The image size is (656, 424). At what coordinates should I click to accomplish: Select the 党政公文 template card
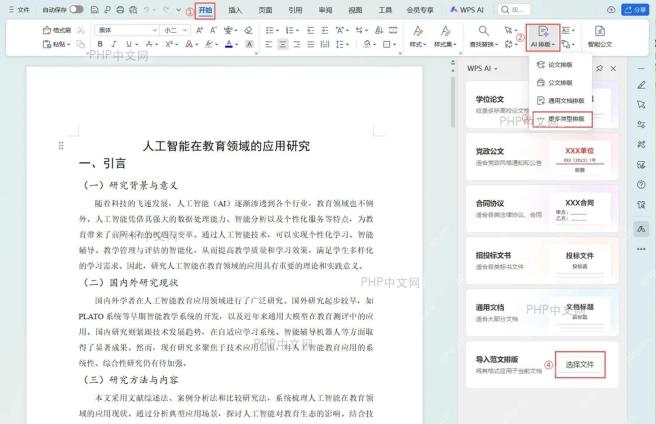tap(542, 157)
